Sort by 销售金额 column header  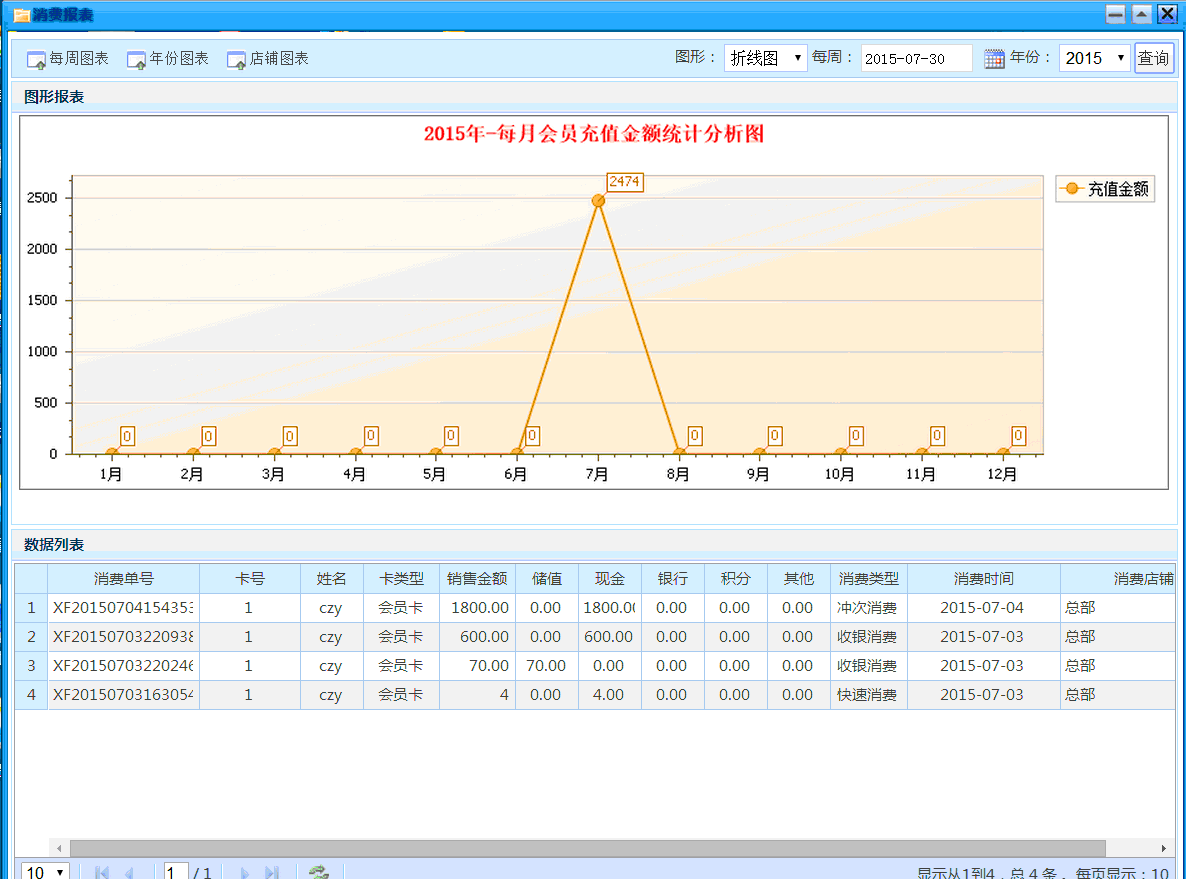pyautogui.click(x=477, y=579)
